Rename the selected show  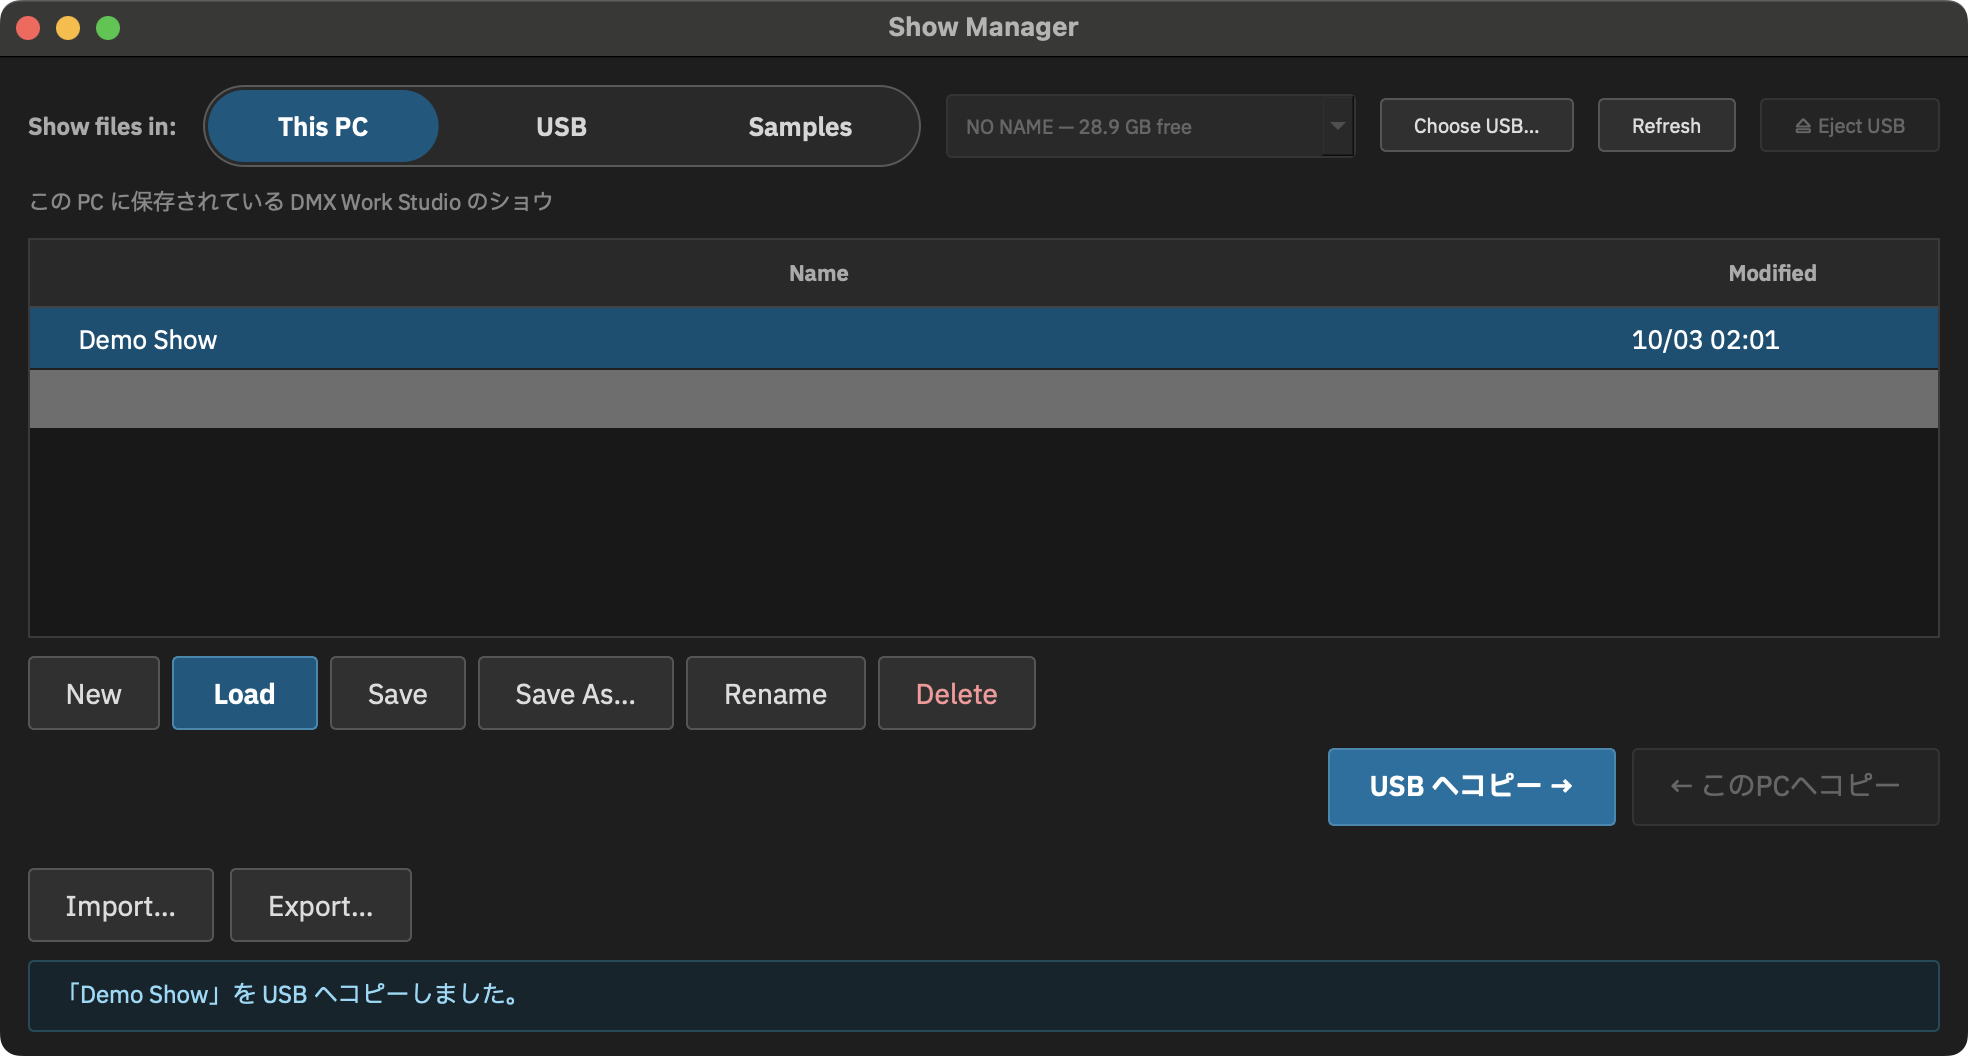pyautogui.click(x=776, y=693)
